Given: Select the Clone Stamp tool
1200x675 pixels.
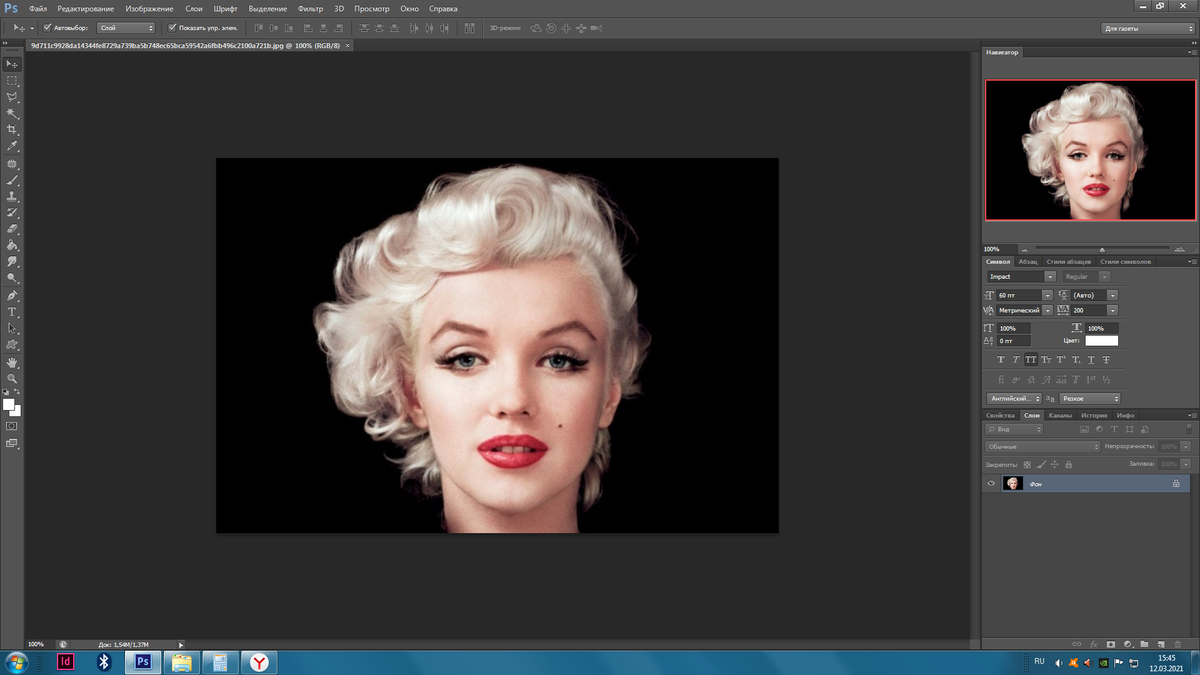Looking at the screenshot, I should click(12, 197).
